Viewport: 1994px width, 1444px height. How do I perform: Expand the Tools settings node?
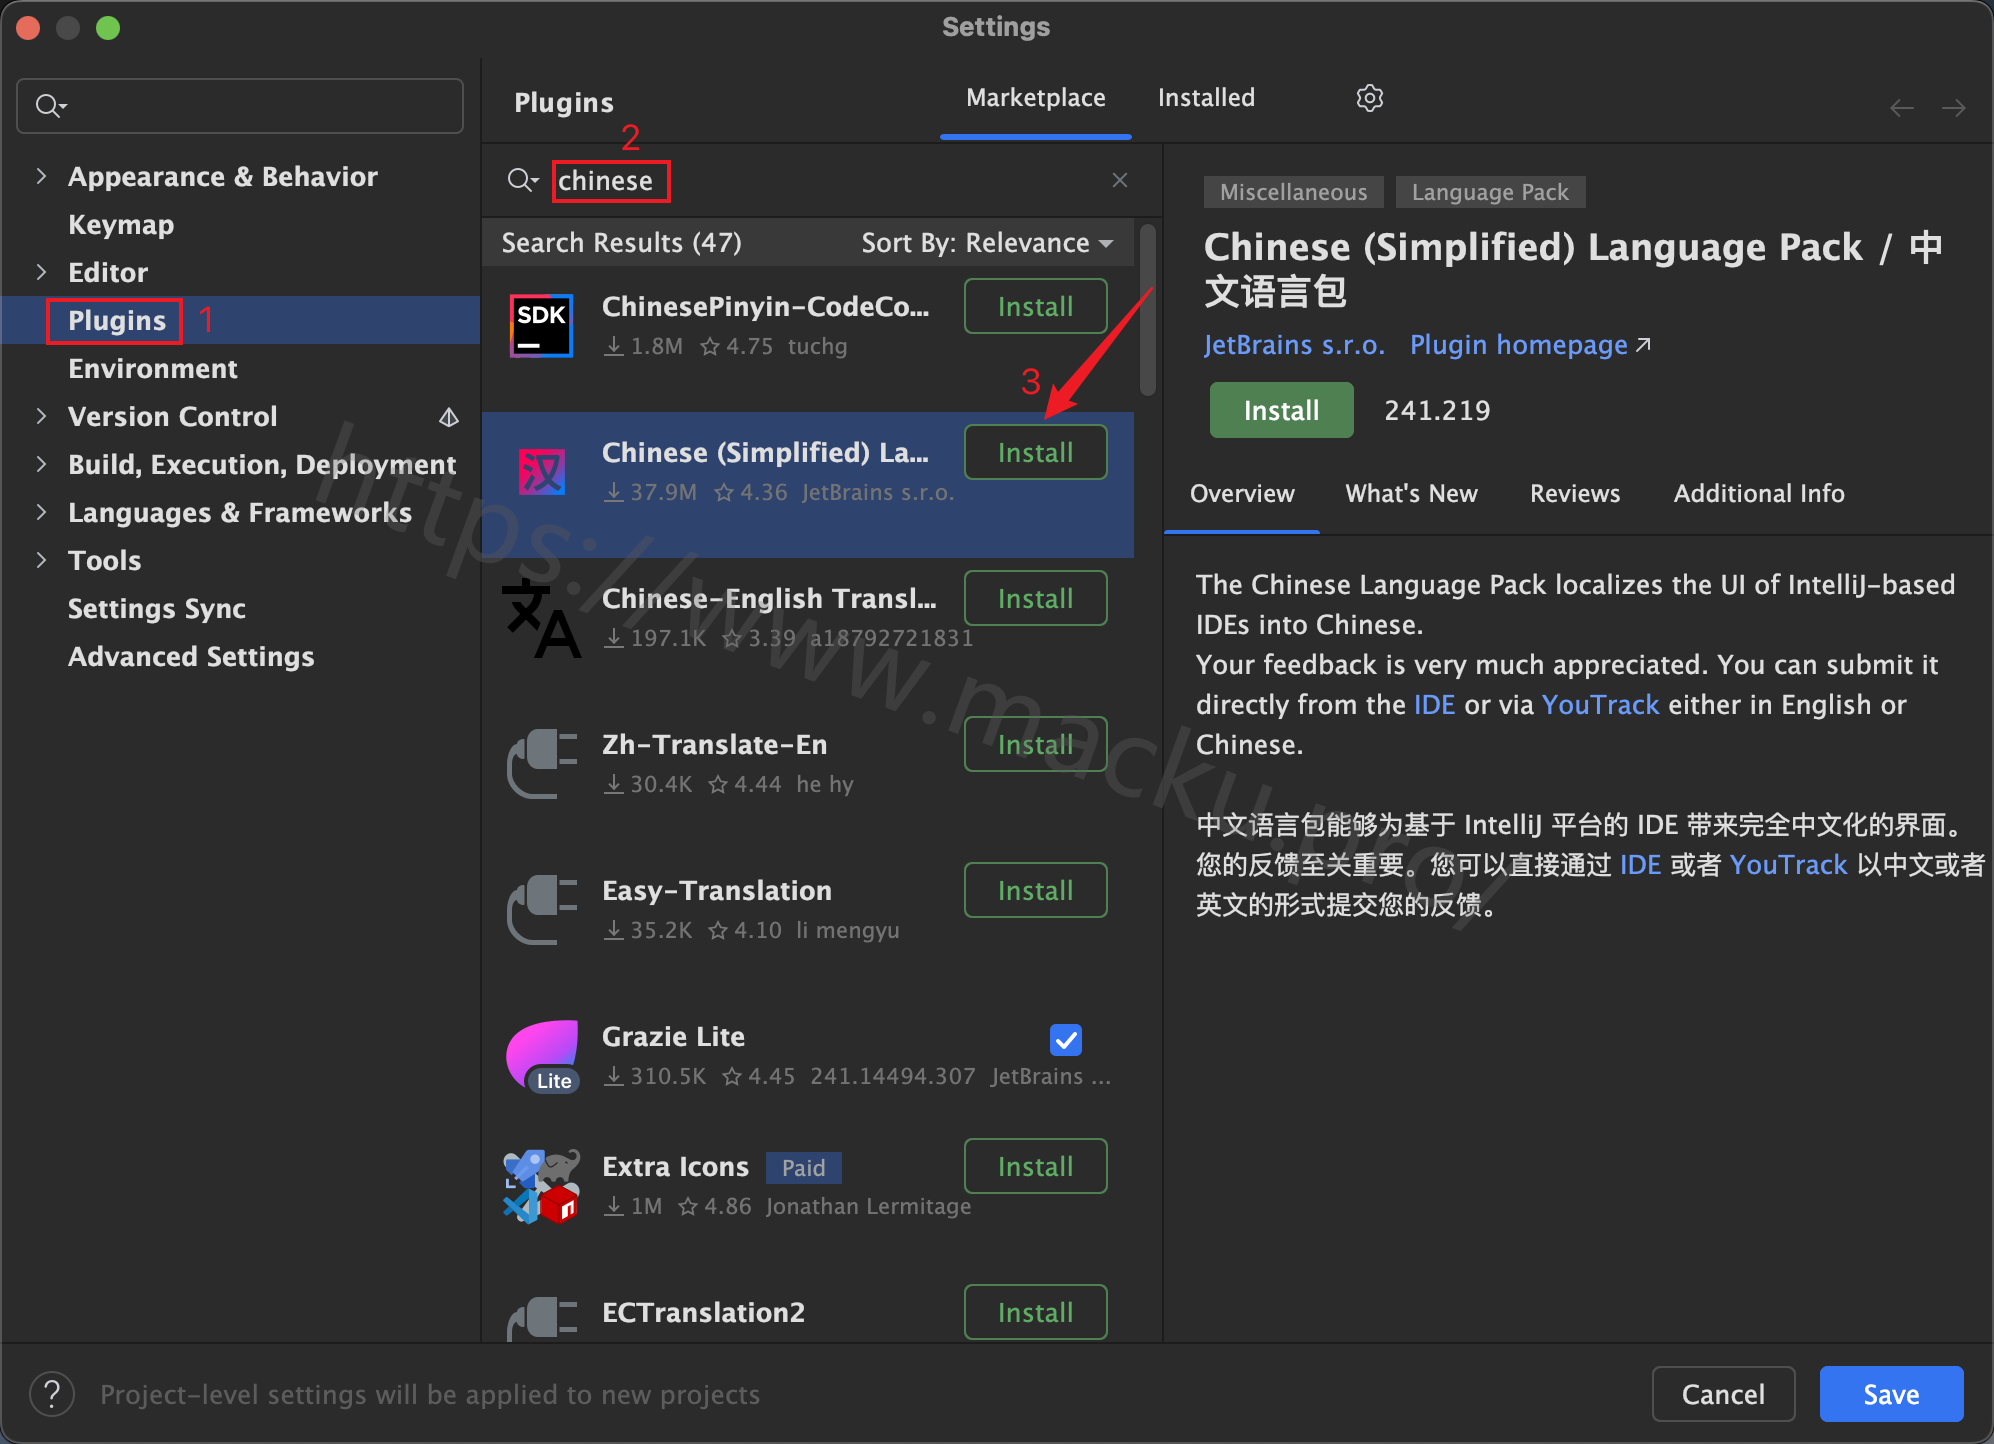(41, 560)
